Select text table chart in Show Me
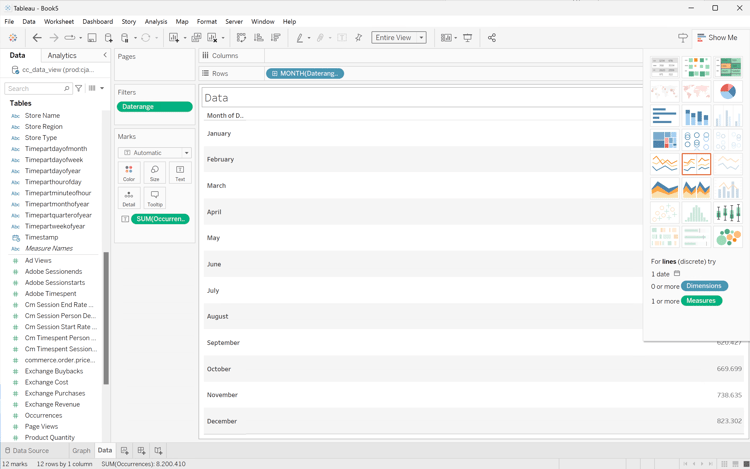 pos(664,67)
